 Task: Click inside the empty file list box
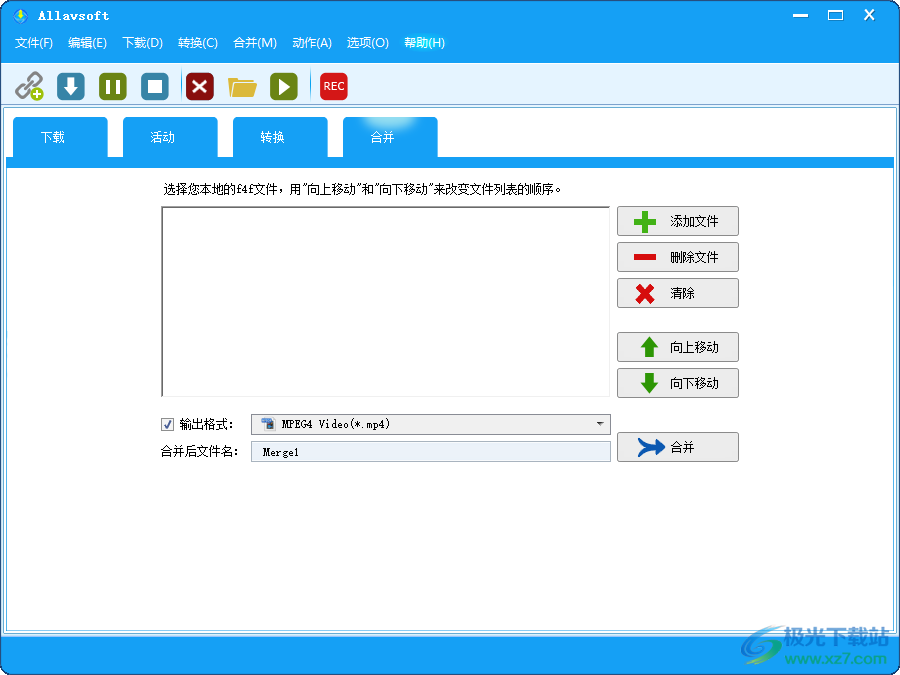click(x=385, y=302)
